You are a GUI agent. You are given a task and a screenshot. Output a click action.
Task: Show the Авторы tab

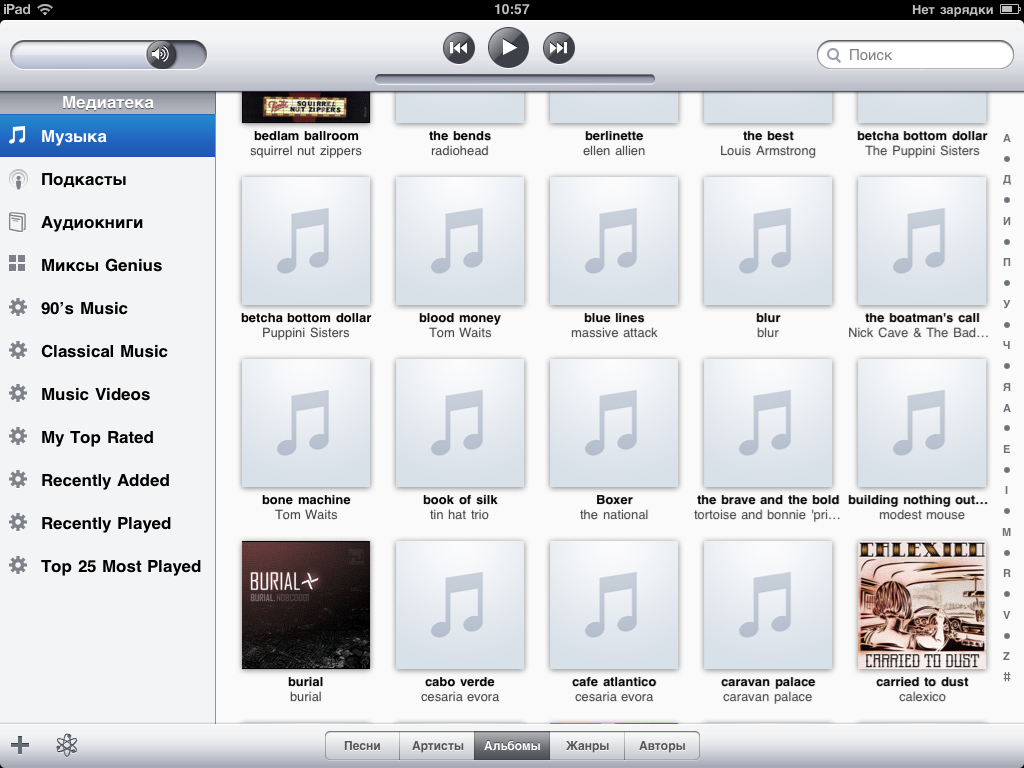662,746
